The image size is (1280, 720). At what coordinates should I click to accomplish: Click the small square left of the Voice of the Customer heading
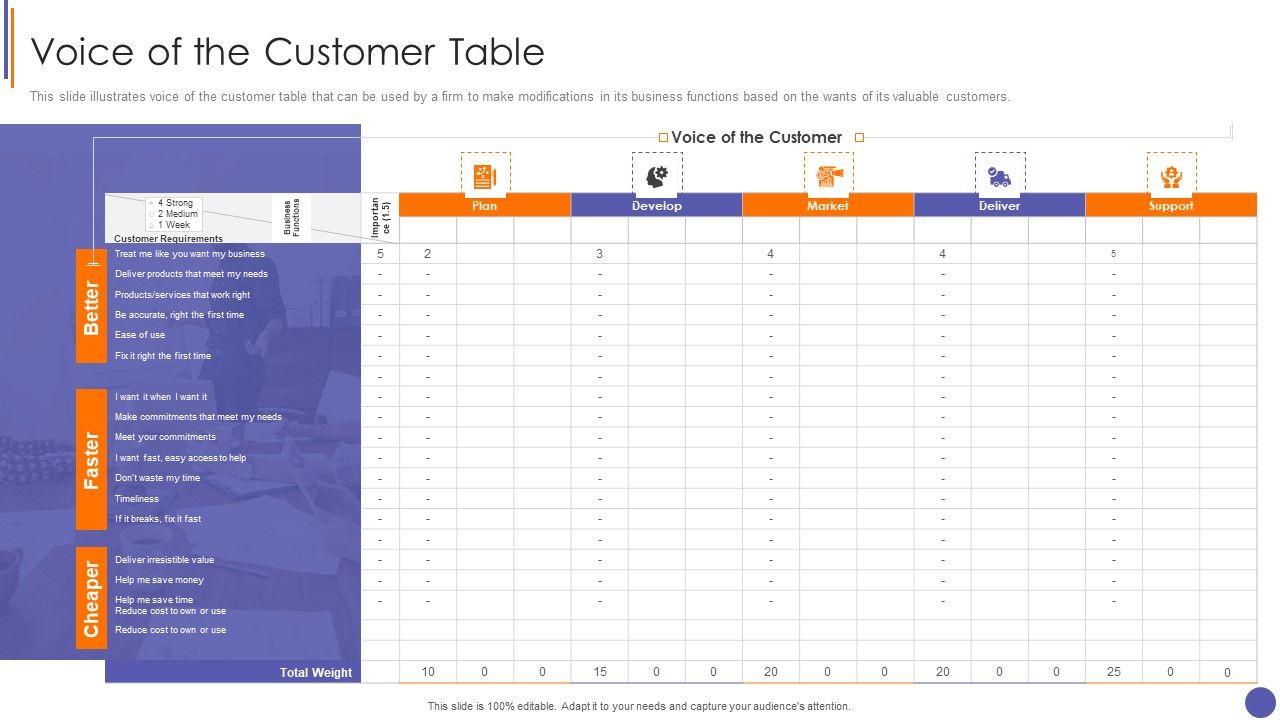click(662, 137)
